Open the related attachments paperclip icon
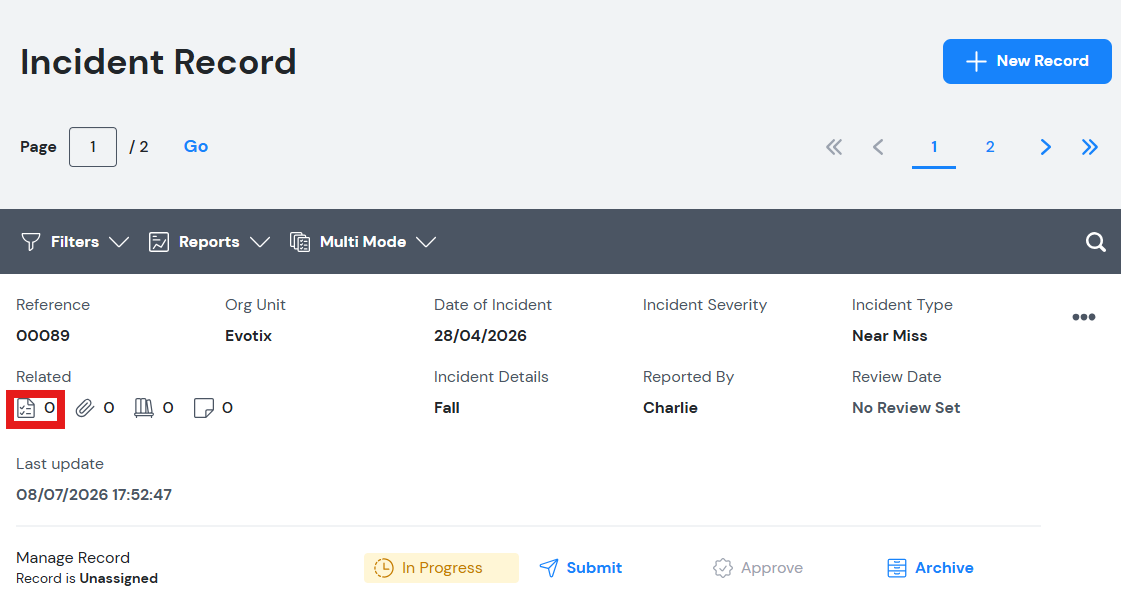The width and height of the screenshot is (1121, 603). pyautogui.click(x=85, y=408)
